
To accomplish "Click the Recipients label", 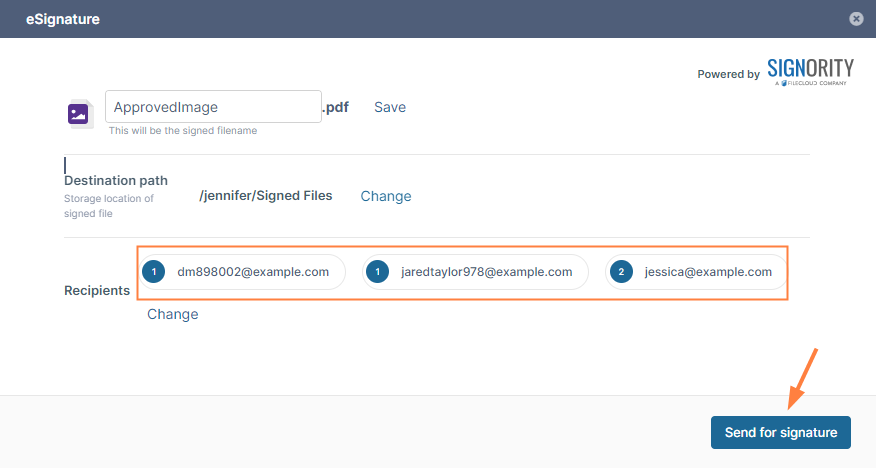I will pos(97,291).
